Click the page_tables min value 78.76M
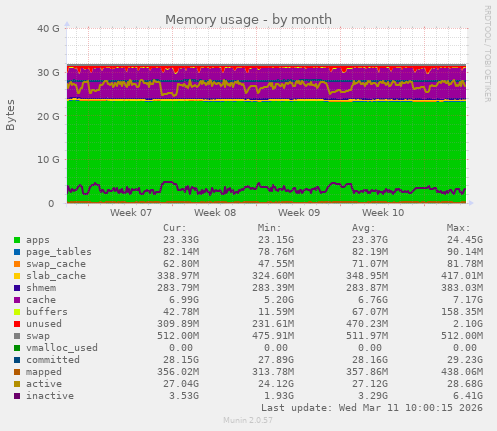 tap(276, 252)
